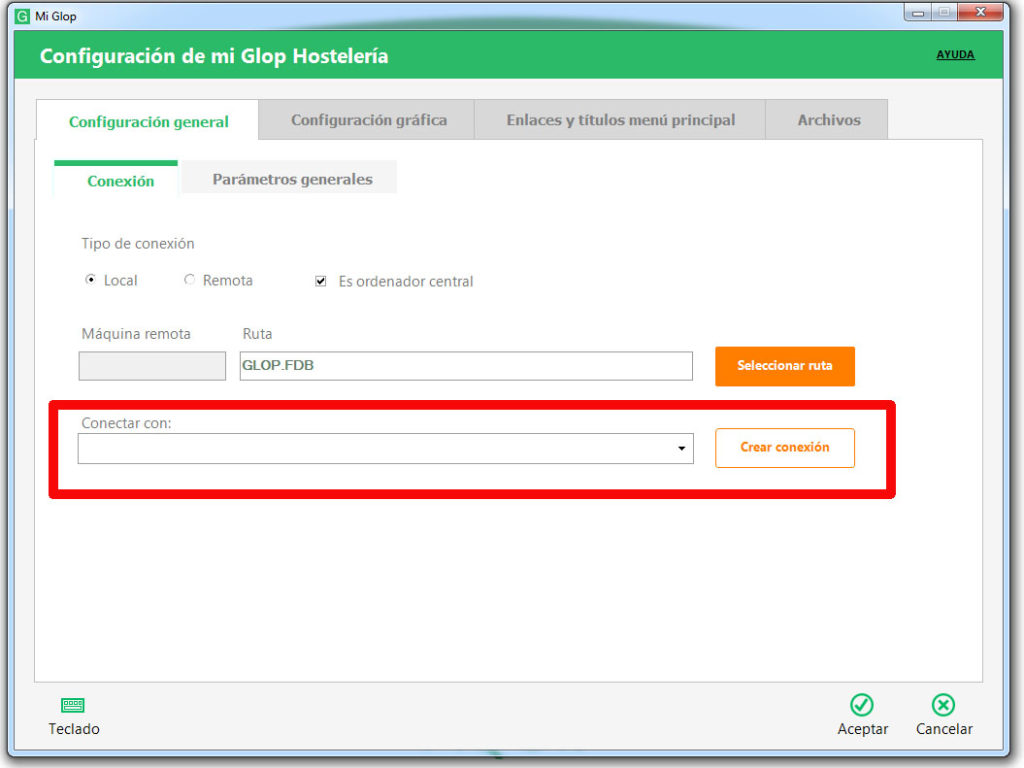Viewport: 1024px width, 768px height.
Task: Click the green Aceptar checkmark icon
Action: tap(862, 705)
